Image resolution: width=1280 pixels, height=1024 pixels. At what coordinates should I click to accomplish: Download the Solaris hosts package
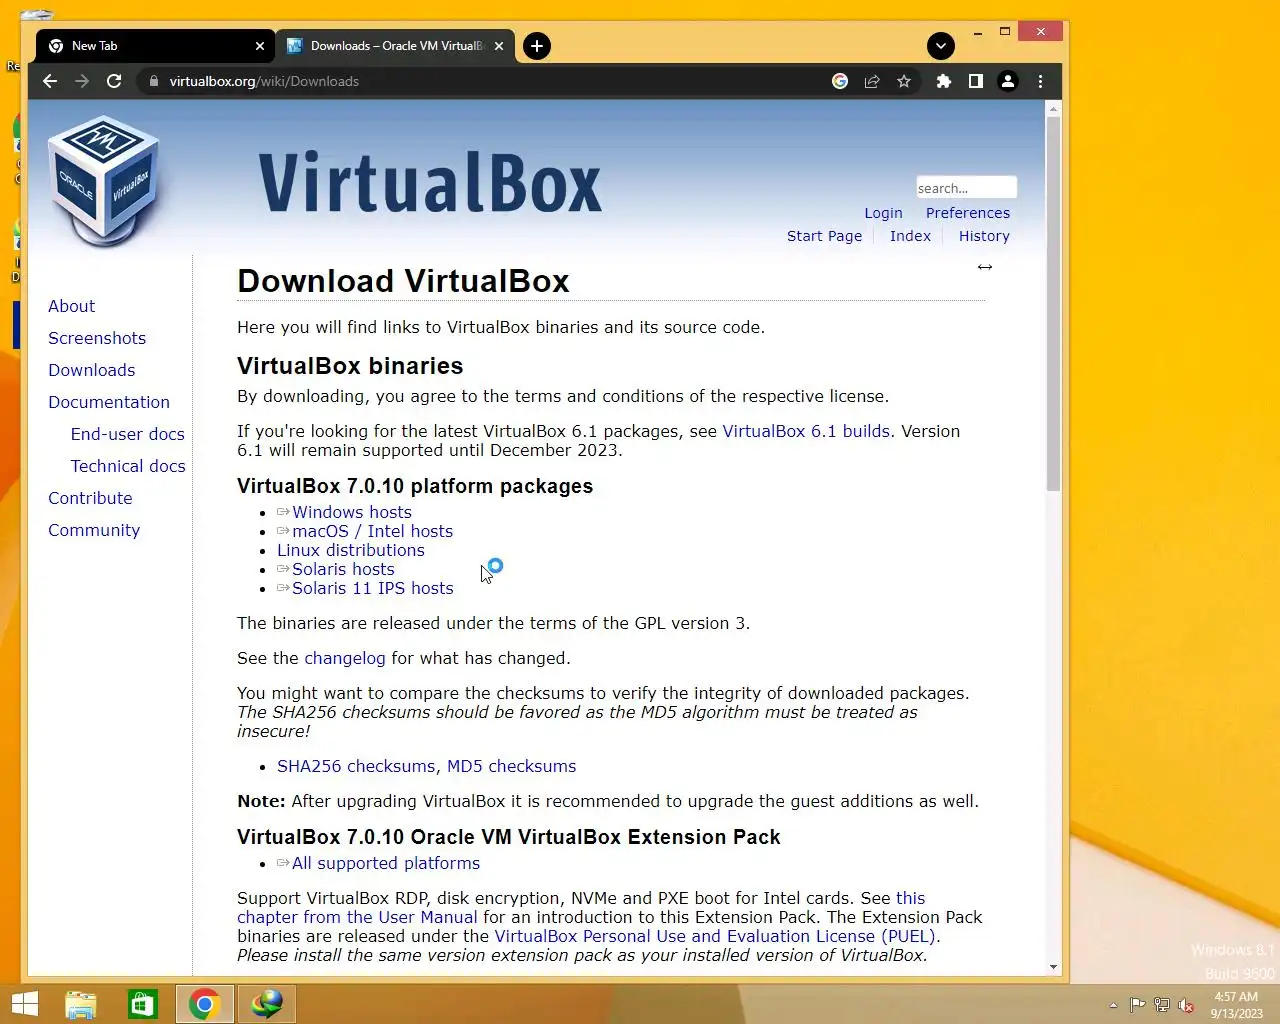[343, 569]
